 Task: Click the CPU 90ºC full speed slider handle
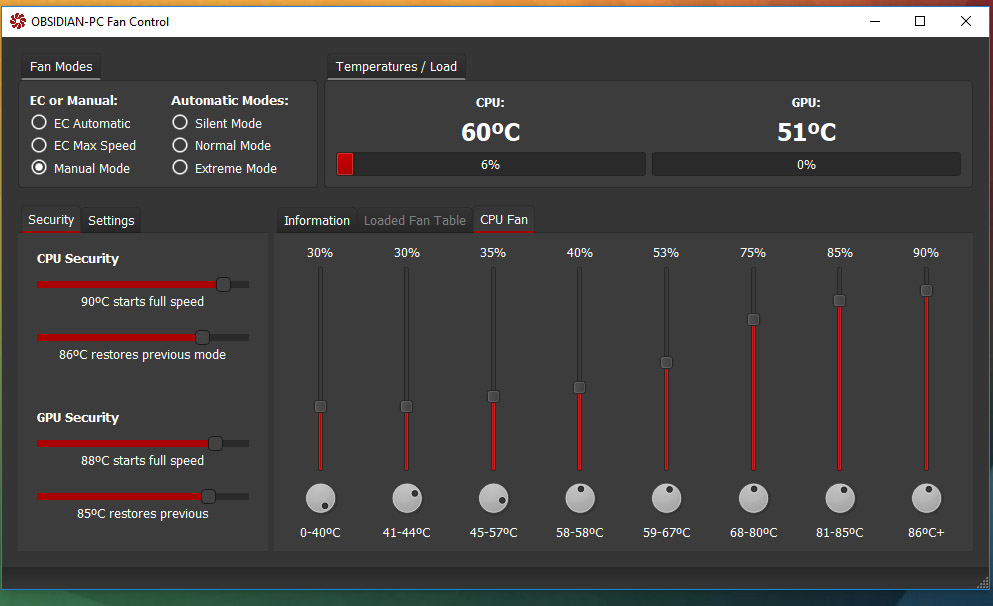point(223,284)
